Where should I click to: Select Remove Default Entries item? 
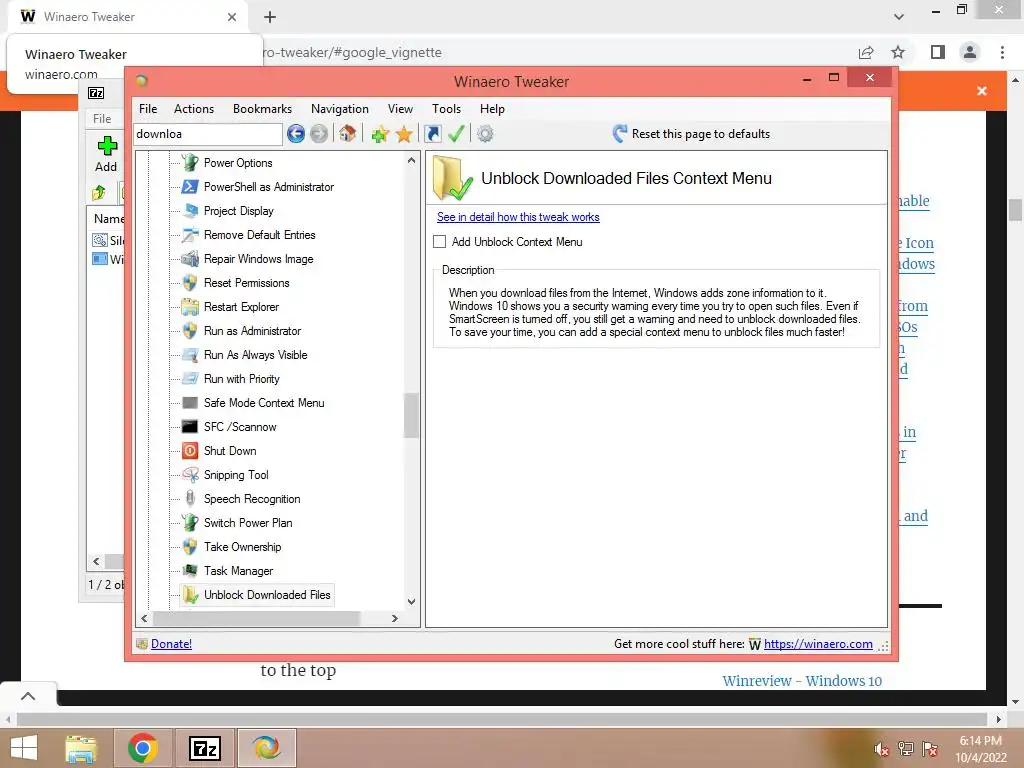(x=259, y=235)
